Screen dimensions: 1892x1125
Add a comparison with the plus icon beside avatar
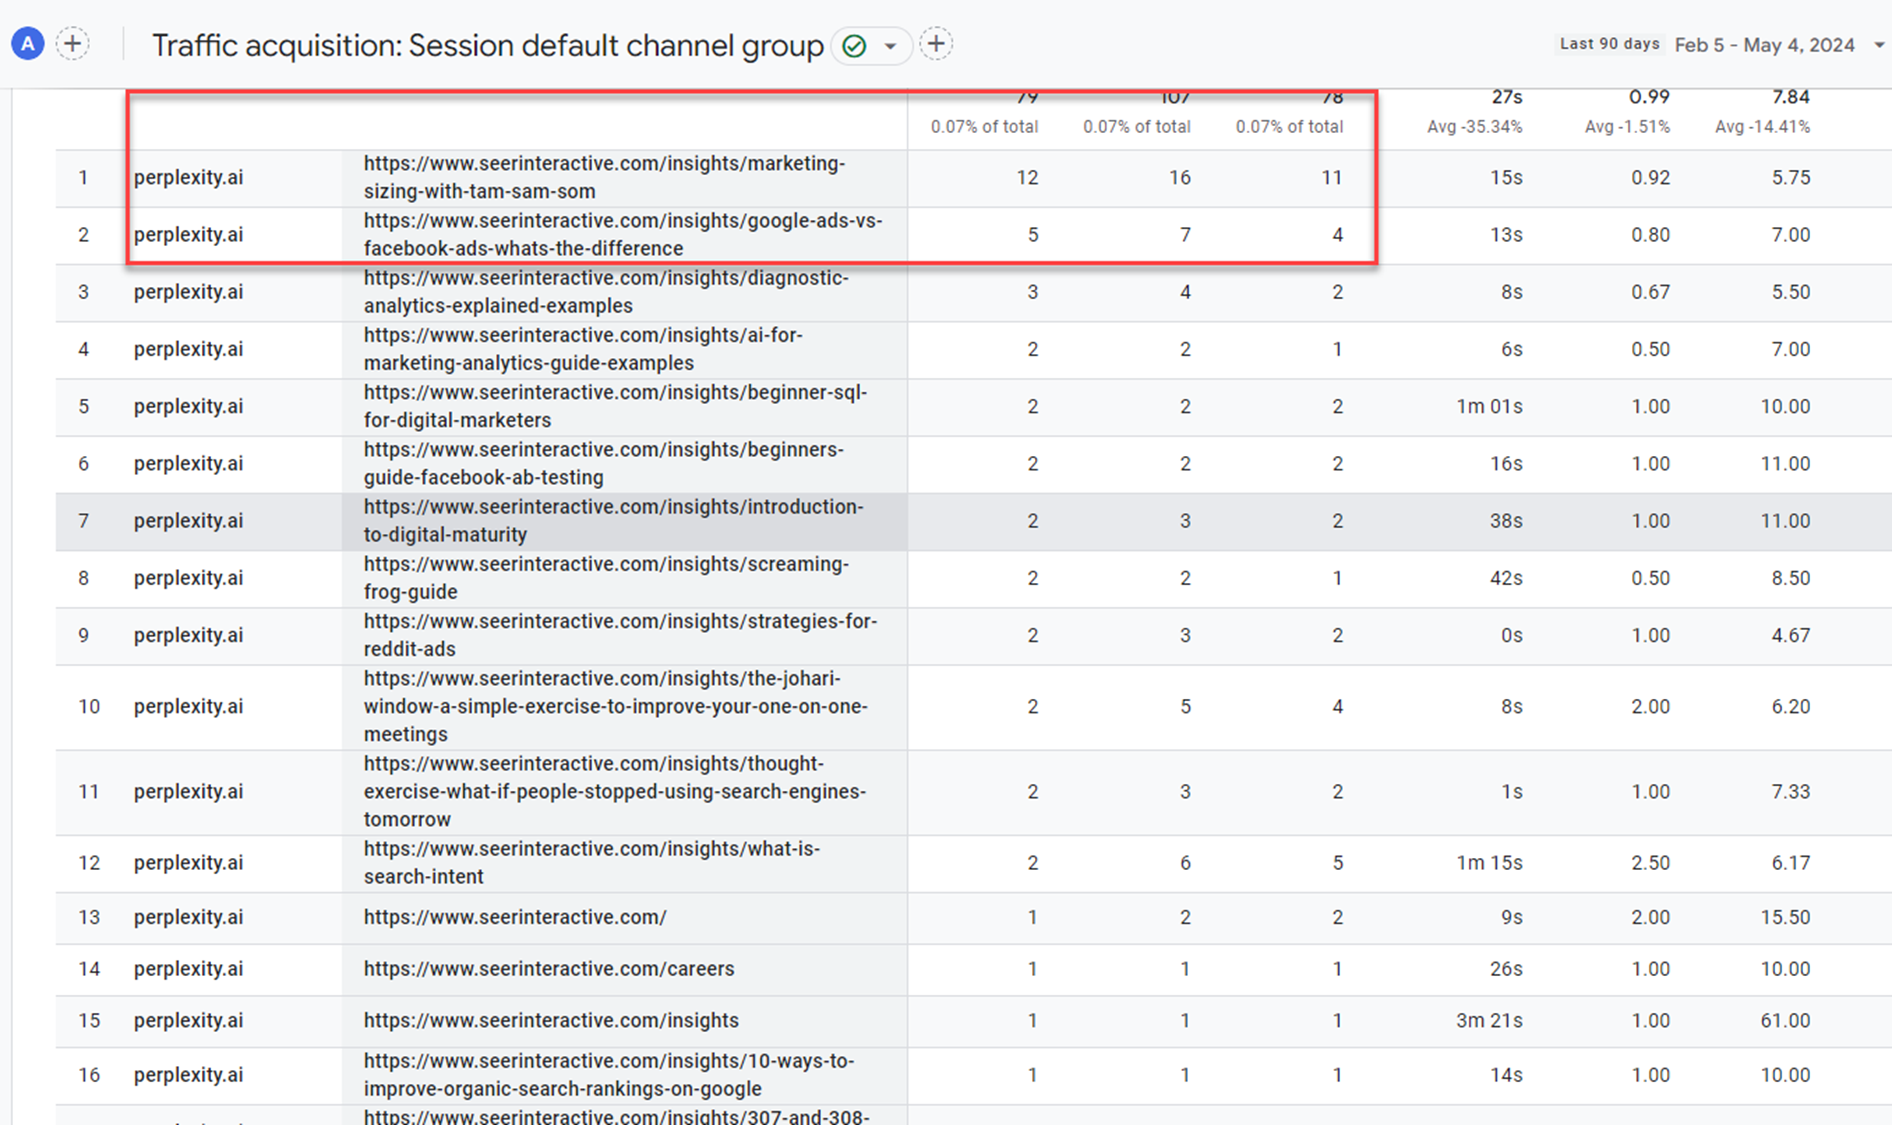tap(72, 44)
